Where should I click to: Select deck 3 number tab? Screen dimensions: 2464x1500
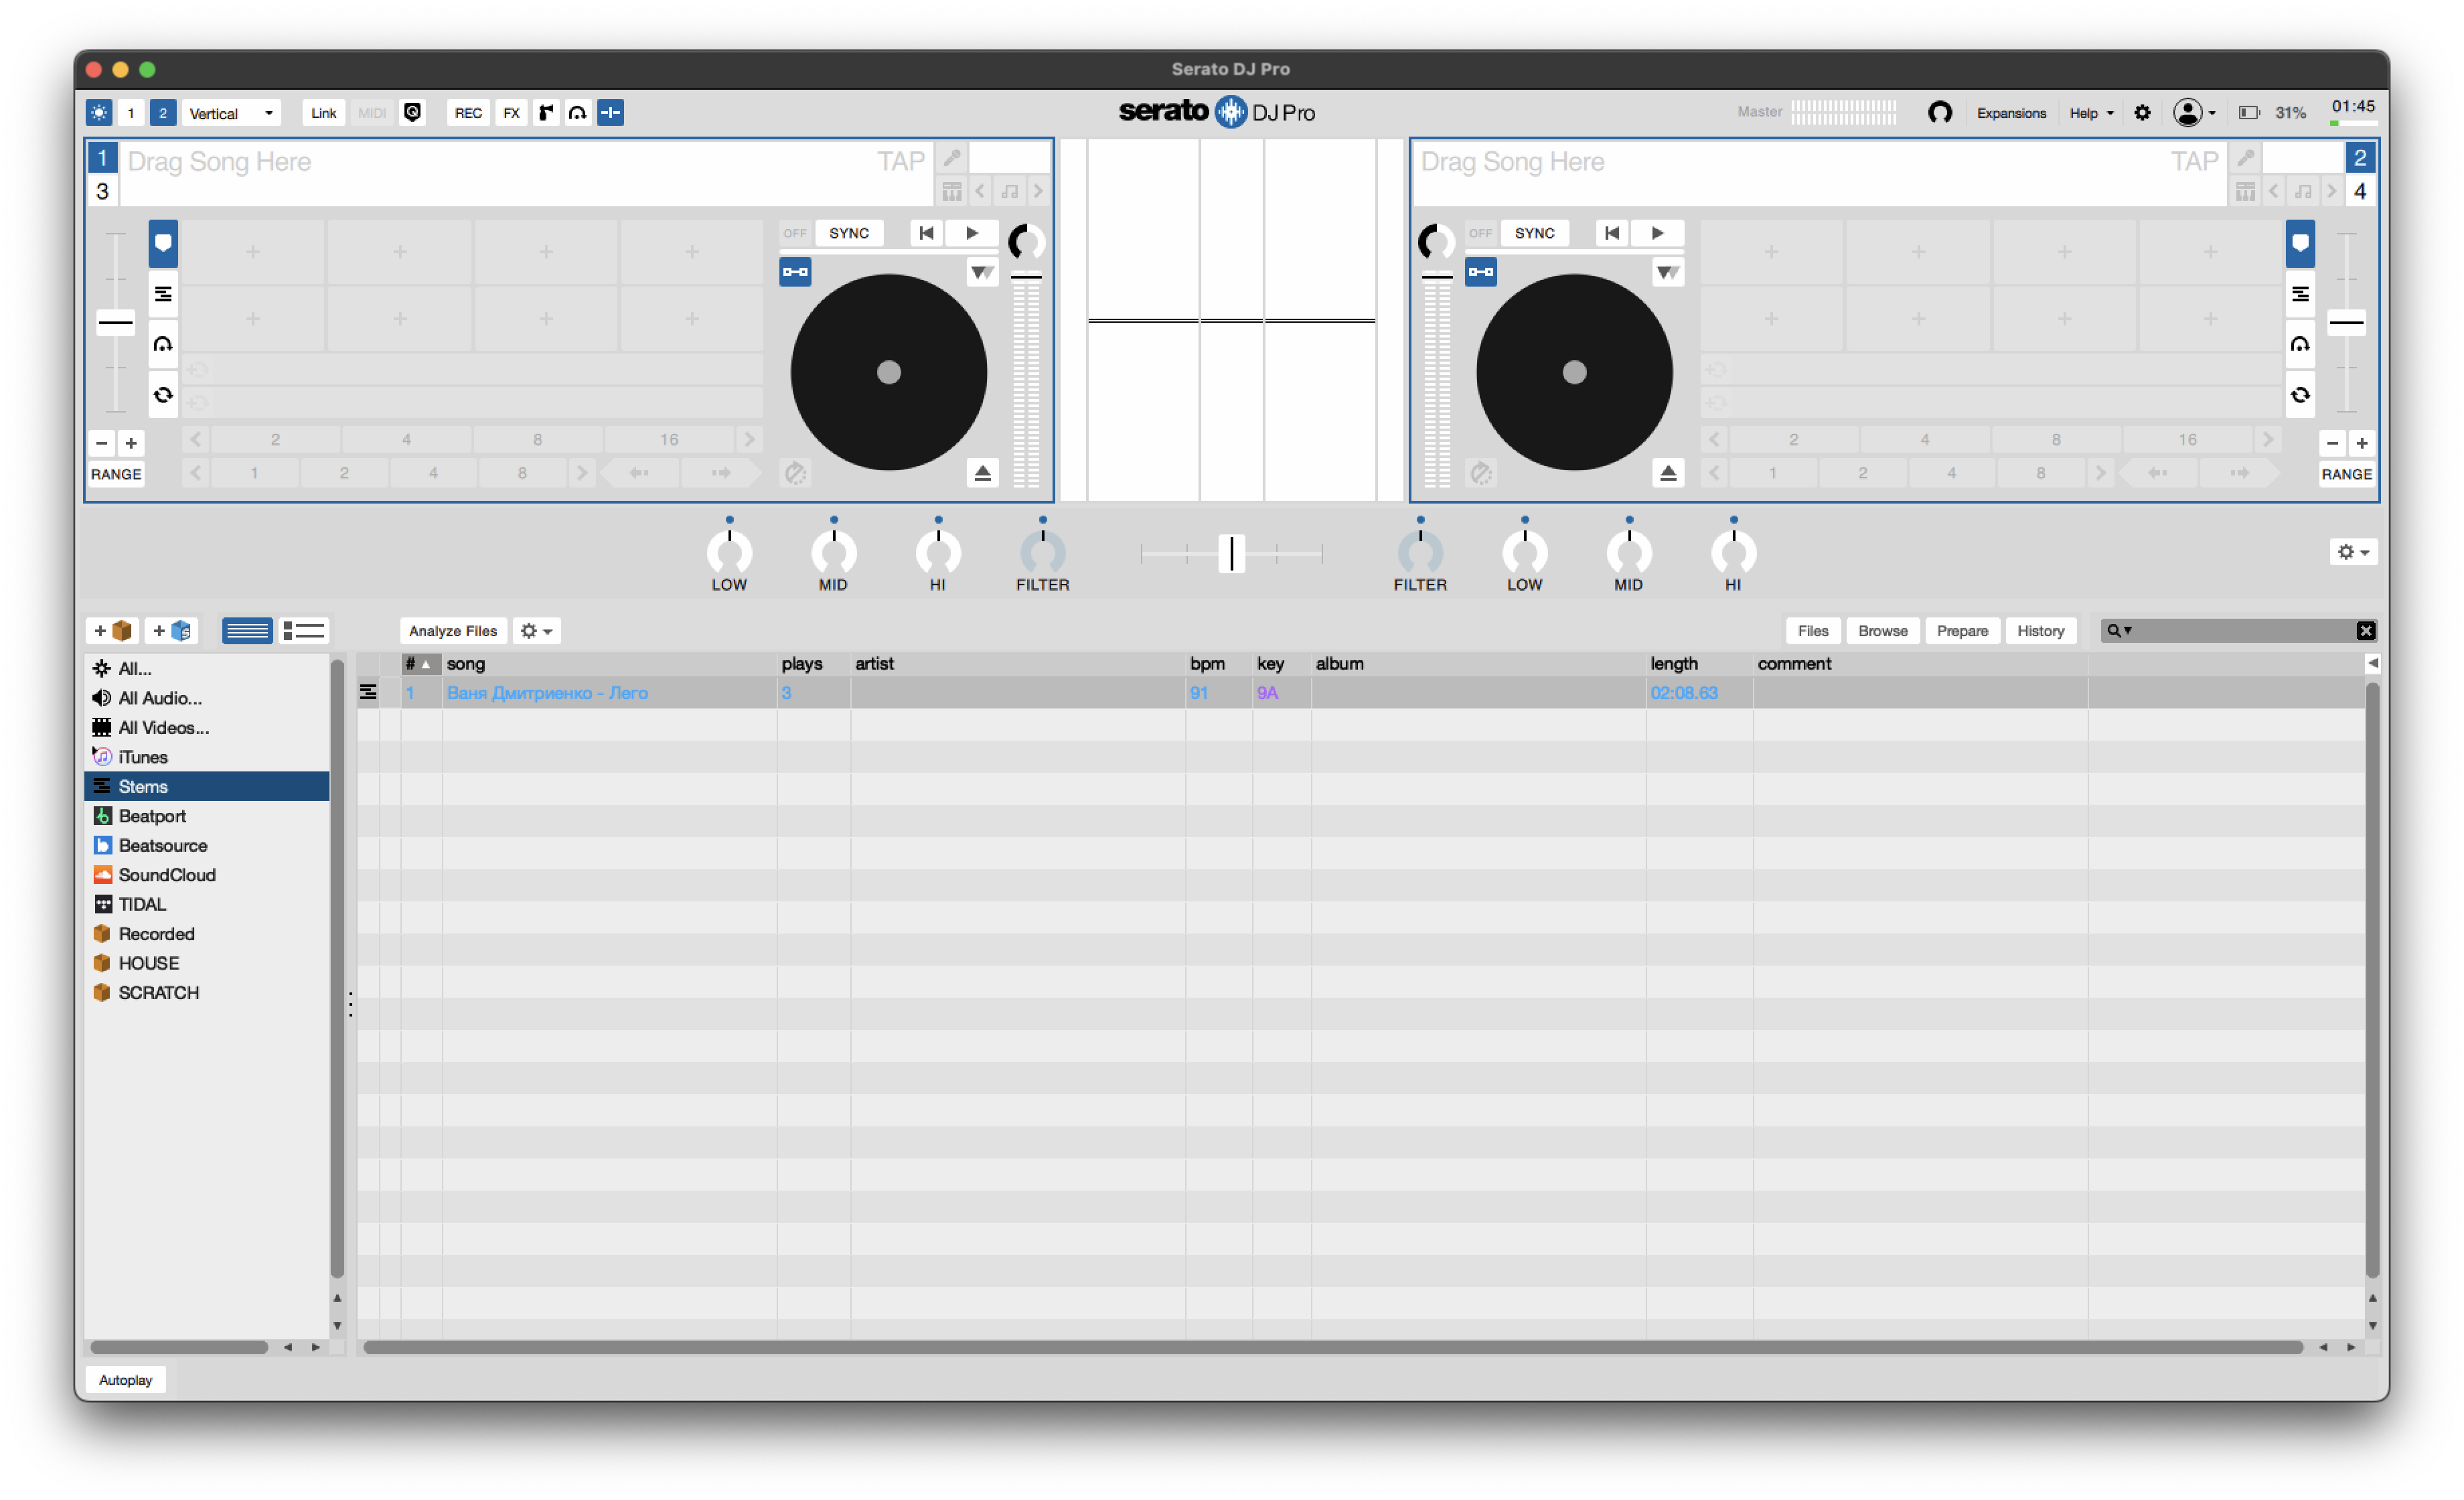coord(102,191)
